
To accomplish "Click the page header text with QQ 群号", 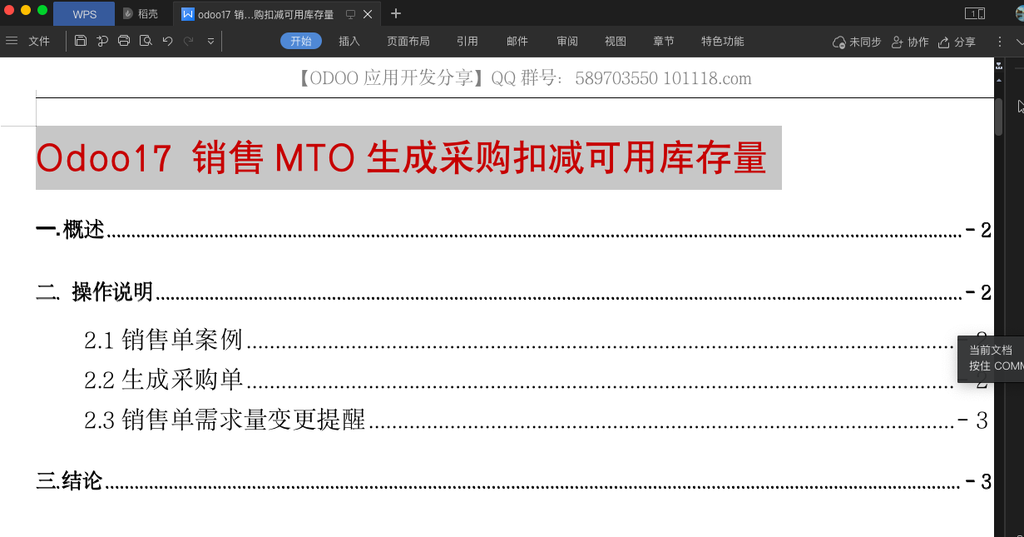I will 524,78.
